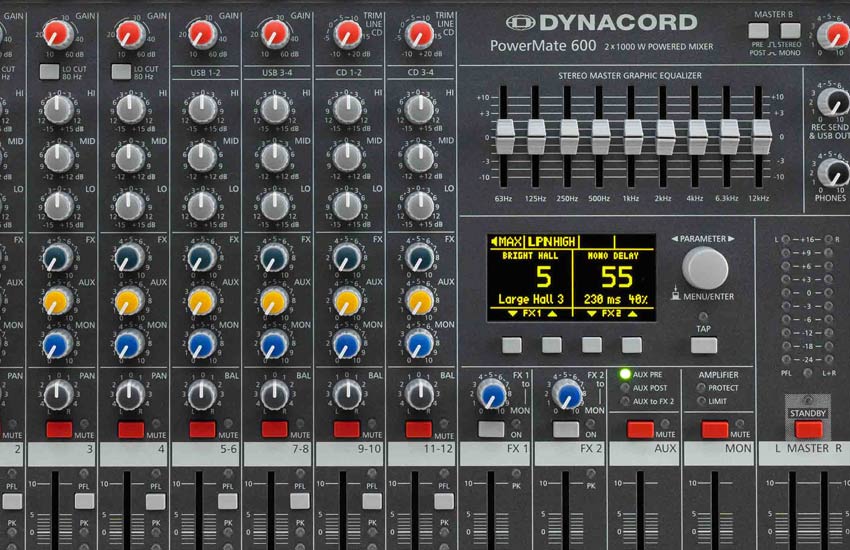The image size is (850, 550).
Task: Toggle Master B PRE/POST switch
Action: (758, 30)
